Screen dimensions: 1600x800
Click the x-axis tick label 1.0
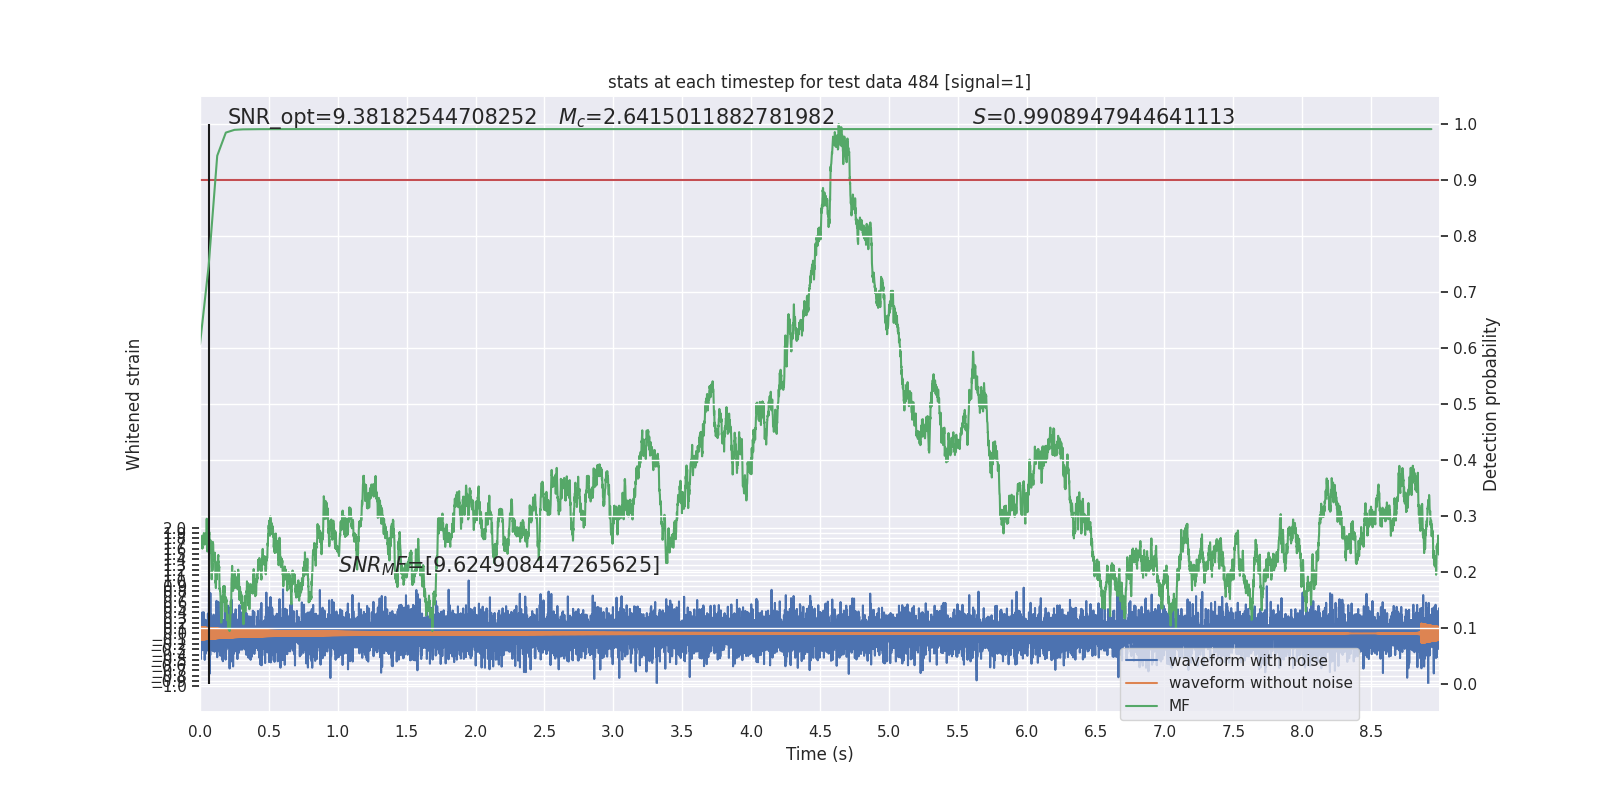pos(338,732)
